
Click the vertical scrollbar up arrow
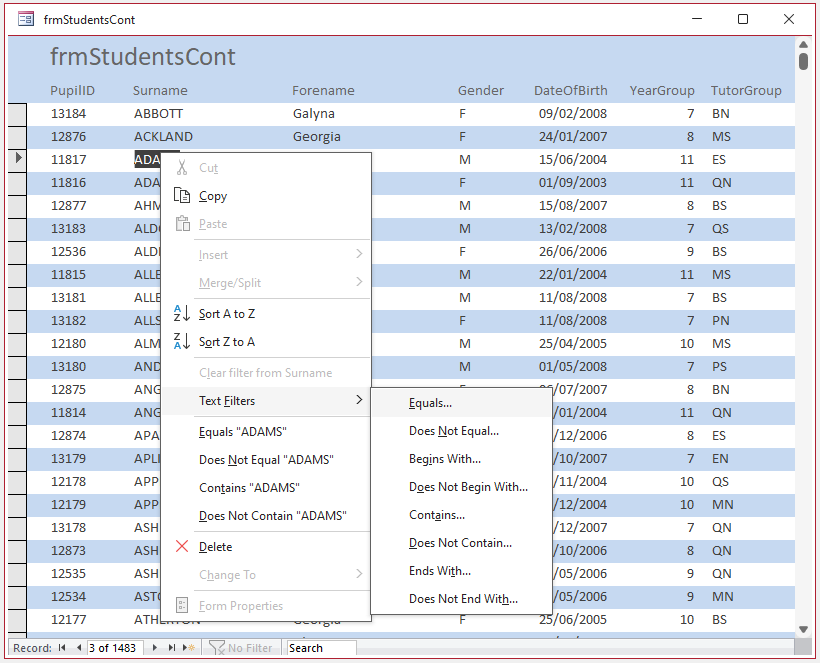point(803,44)
